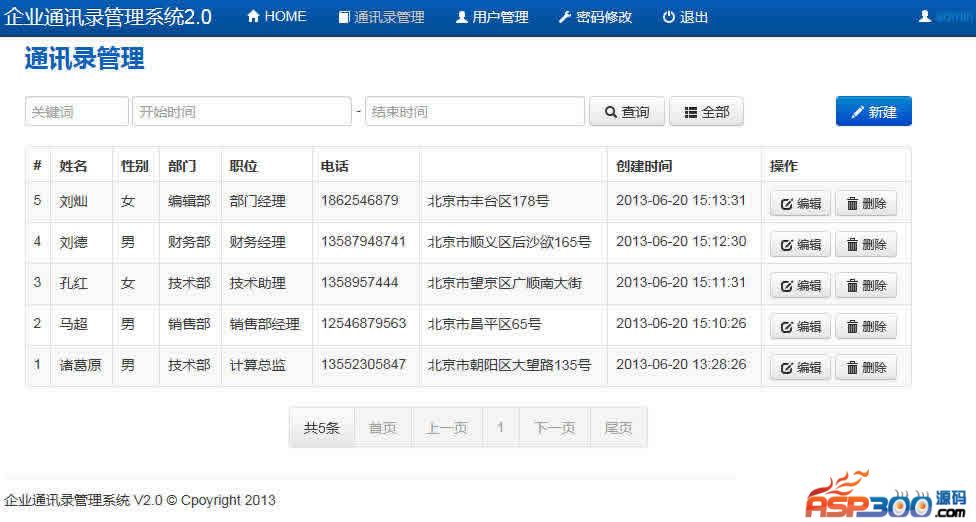Go to HOME in the navigation bar
Screen dimensions: 976x522
pyautogui.click(x=276, y=17)
